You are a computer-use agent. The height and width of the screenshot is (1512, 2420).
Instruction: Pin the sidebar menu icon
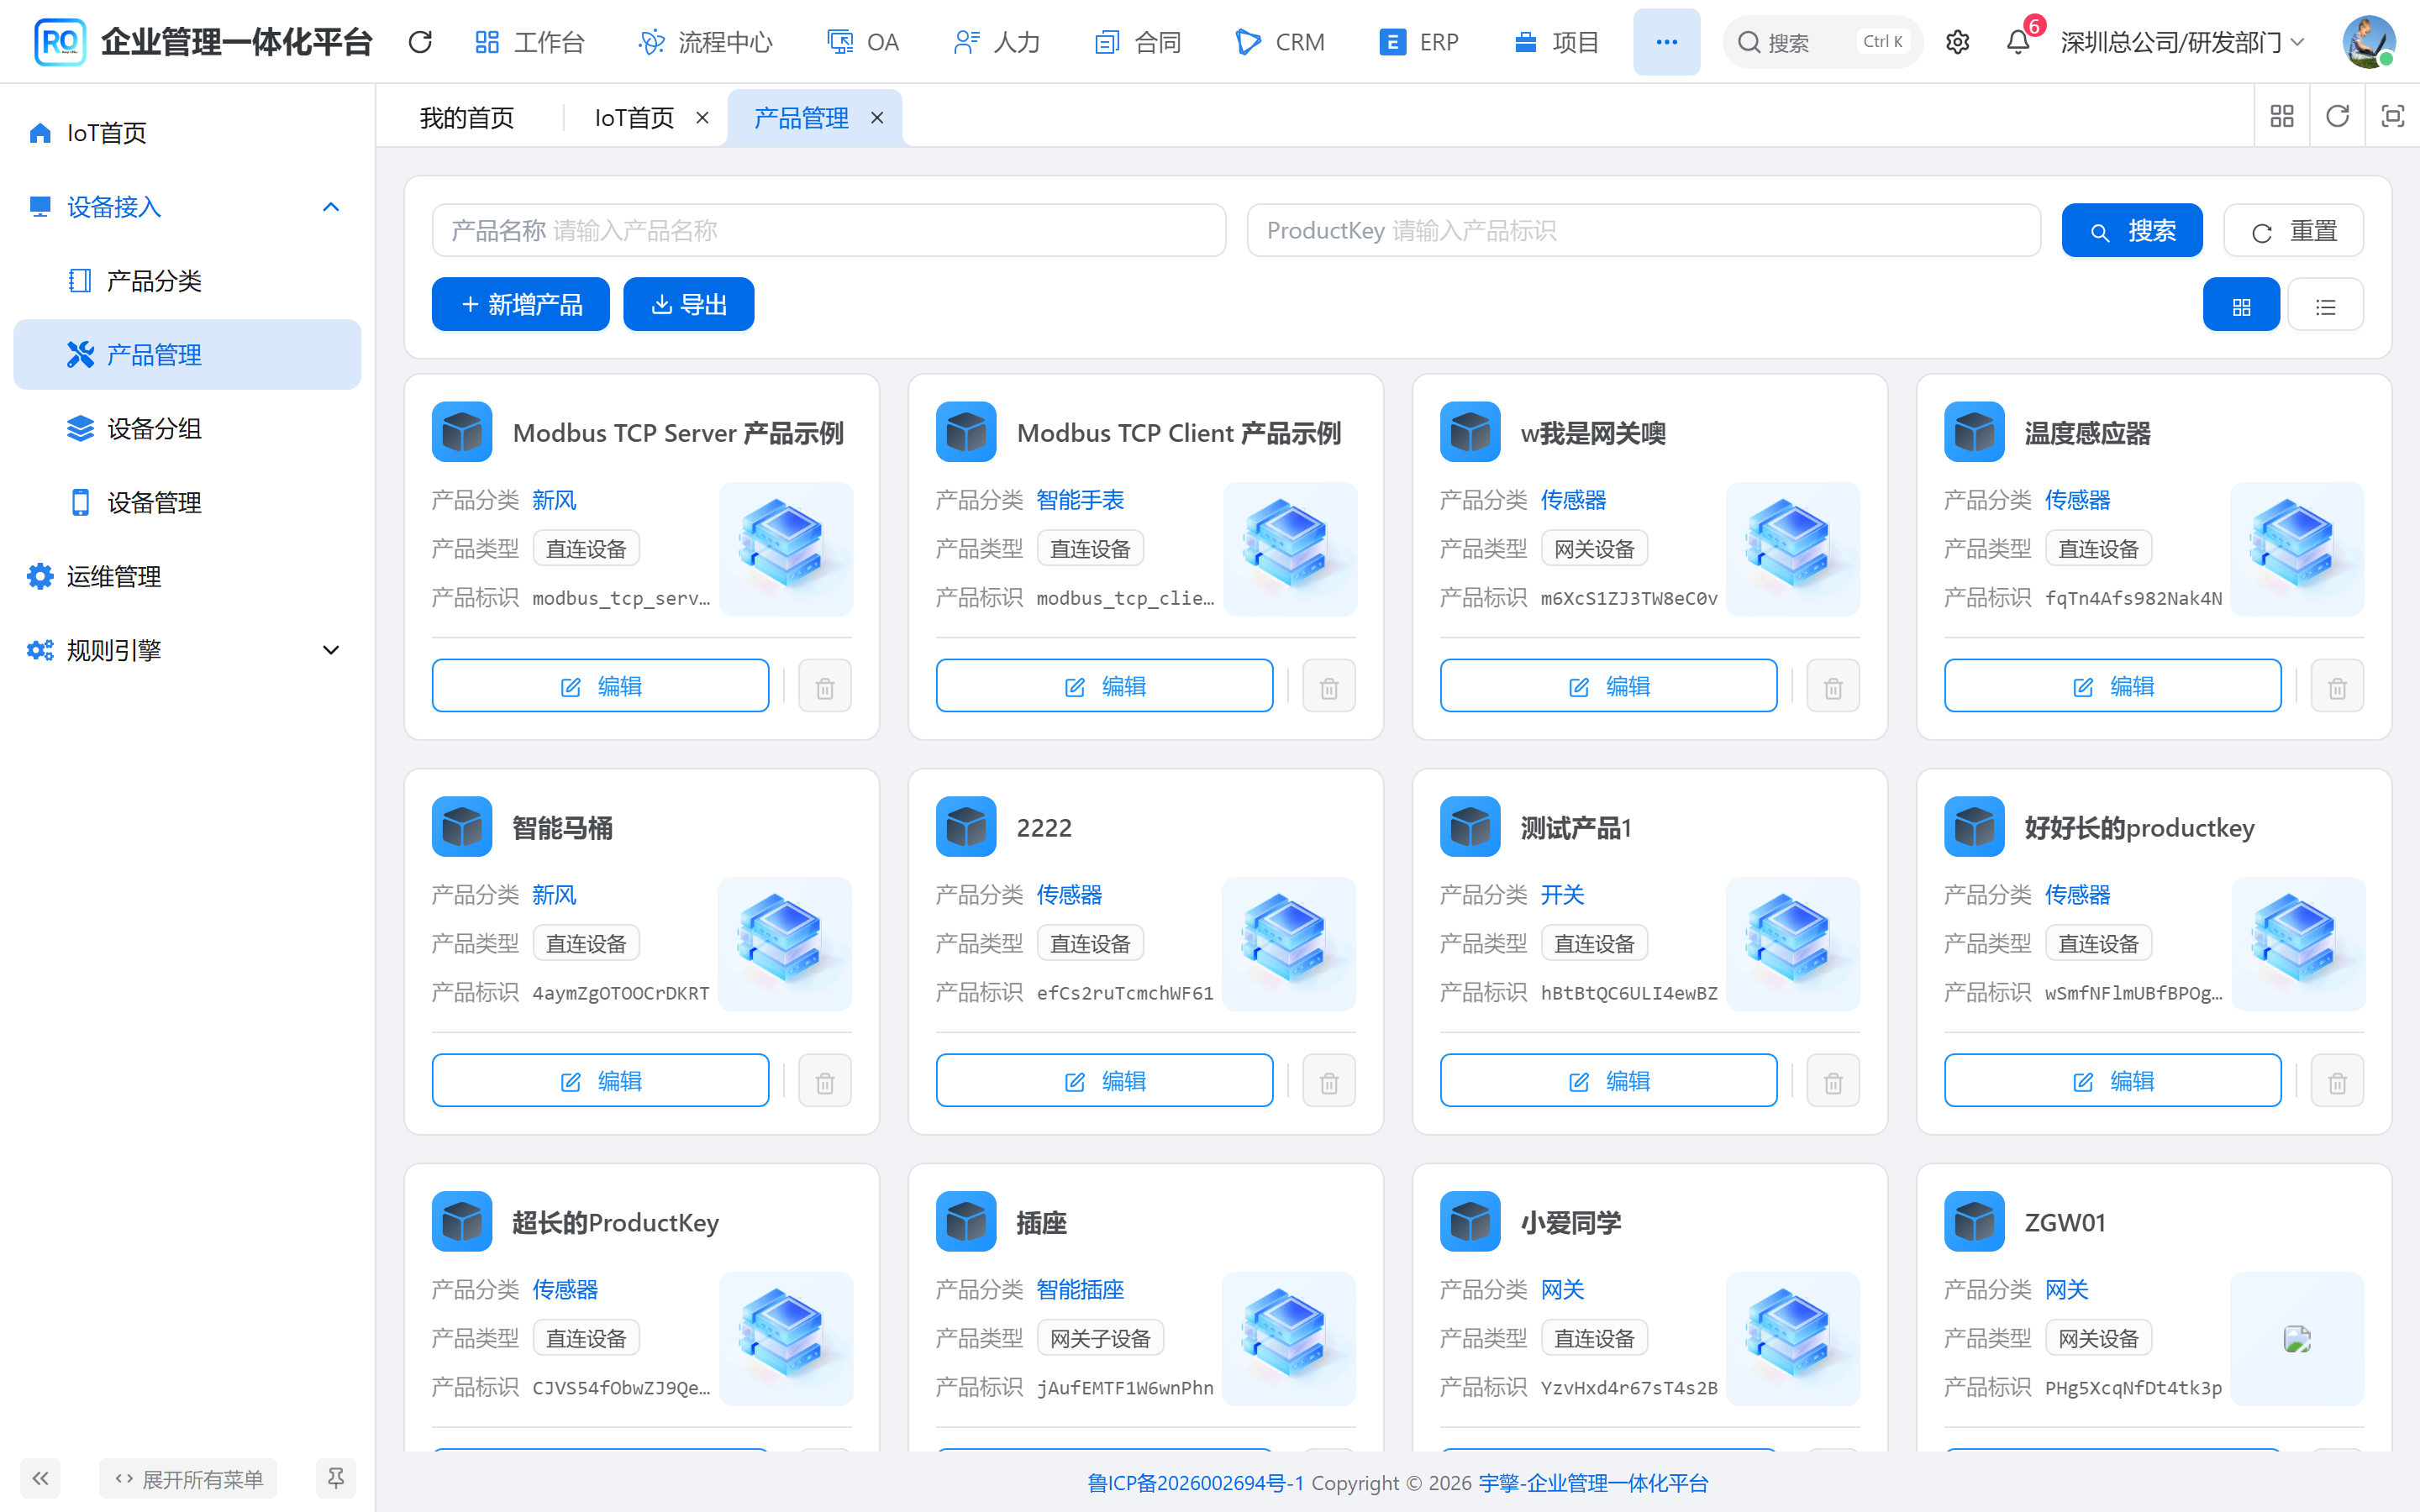(x=336, y=1478)
